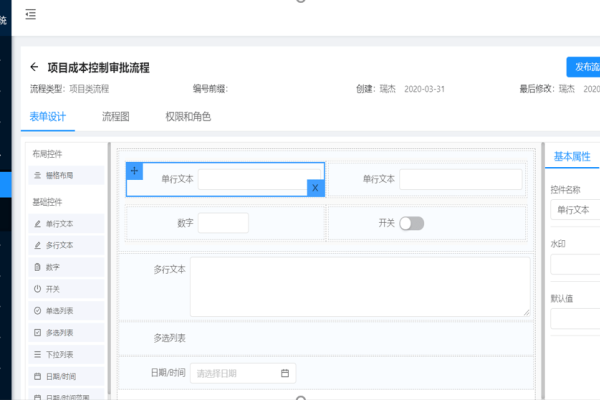This screenshot has width=600, height=400.
Task: Click the 控件名称 field containing 单行文本
Action: click(x=575, y=210)
